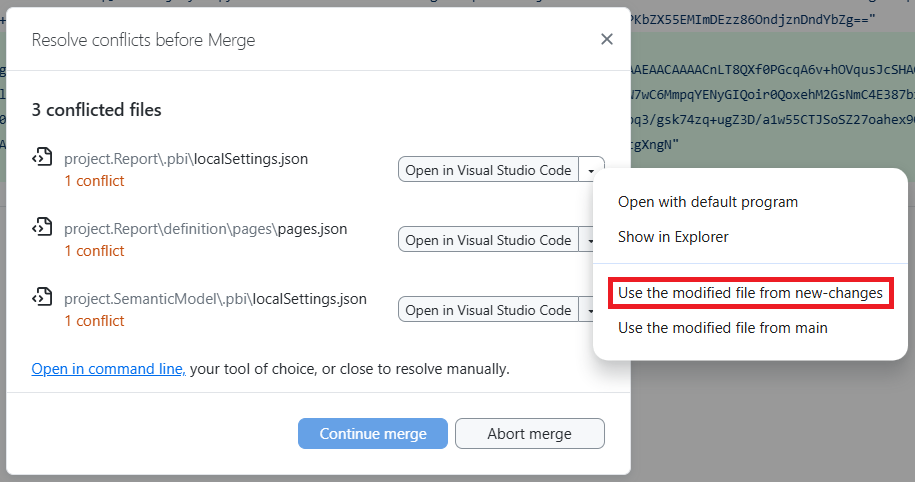Open project.Report localSettings.json in Visual Studio Code
This screenshot has height=482, width=915.
coord(488,170)
